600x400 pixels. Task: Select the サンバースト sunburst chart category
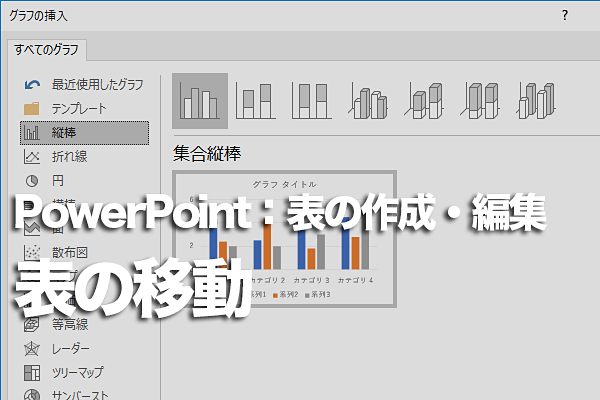84,394
